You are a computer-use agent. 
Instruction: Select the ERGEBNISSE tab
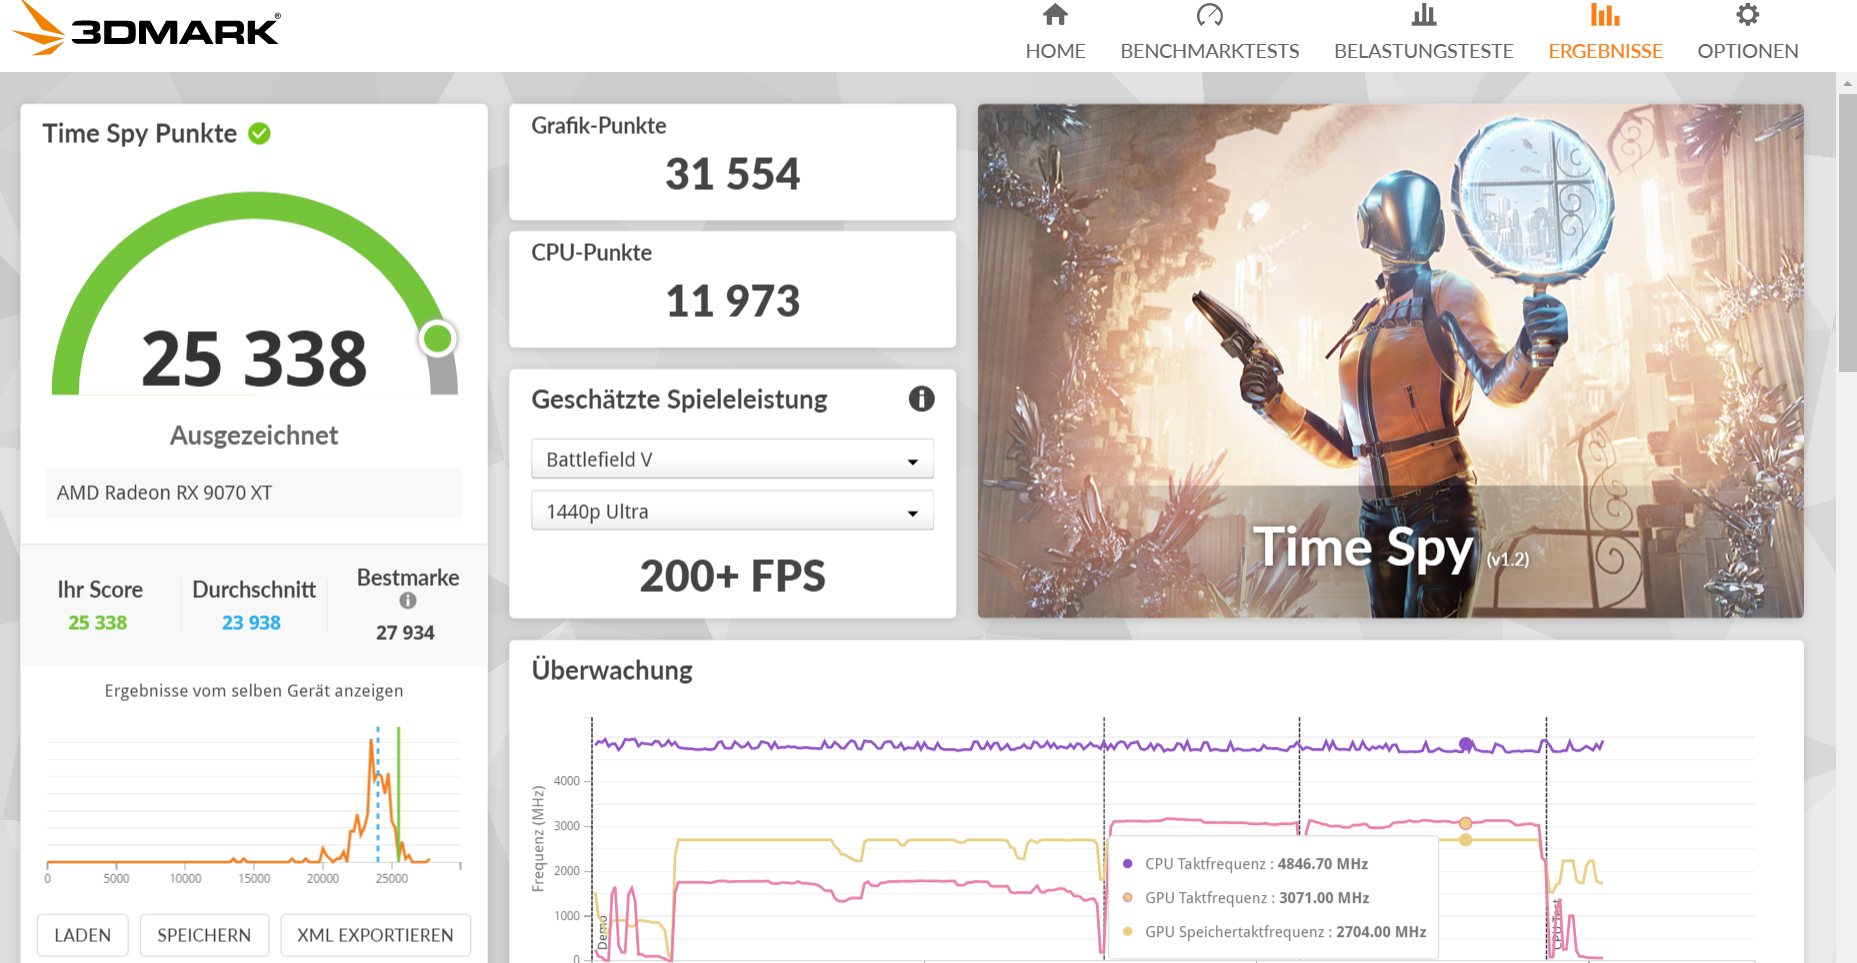[x=1605, y=51]
